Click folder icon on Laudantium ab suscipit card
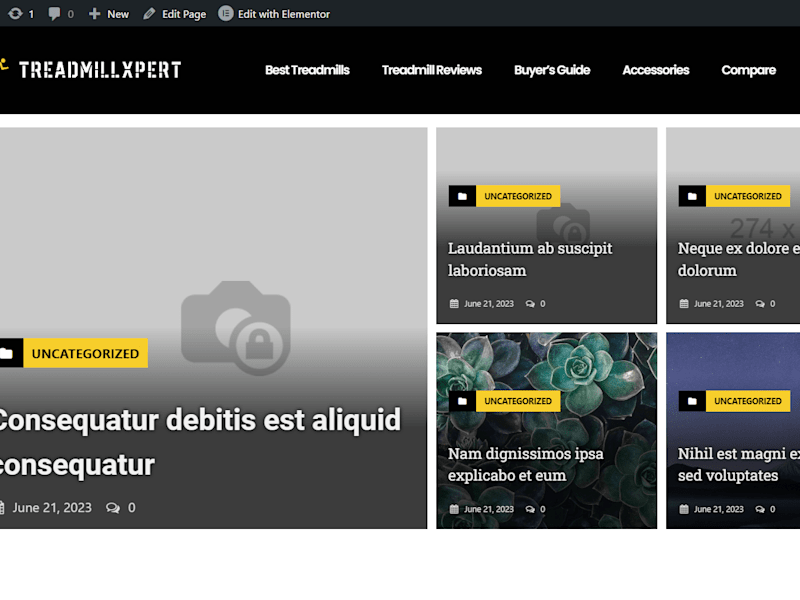 tap(462, 196)
